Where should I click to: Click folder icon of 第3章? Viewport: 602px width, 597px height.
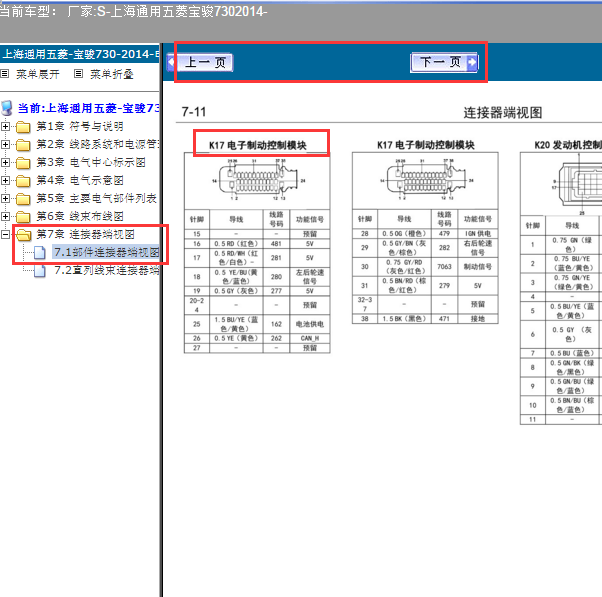point(23,163)
